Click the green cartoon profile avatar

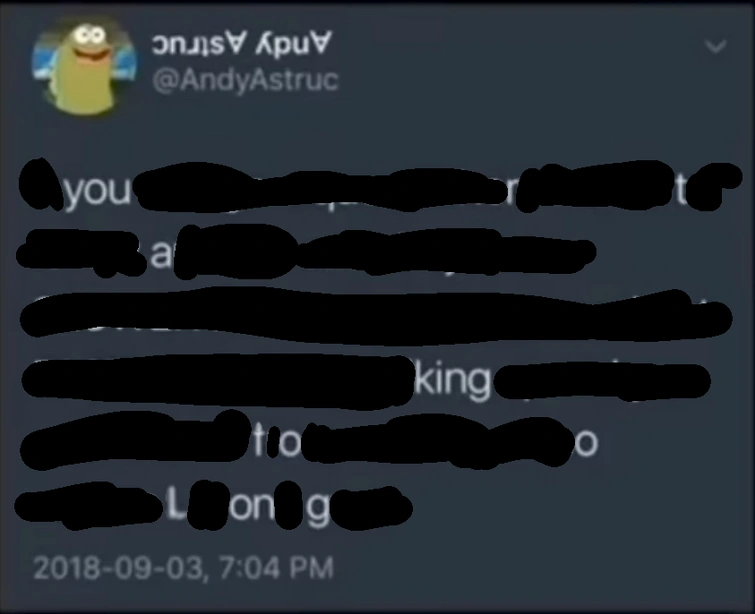point(86,66)
